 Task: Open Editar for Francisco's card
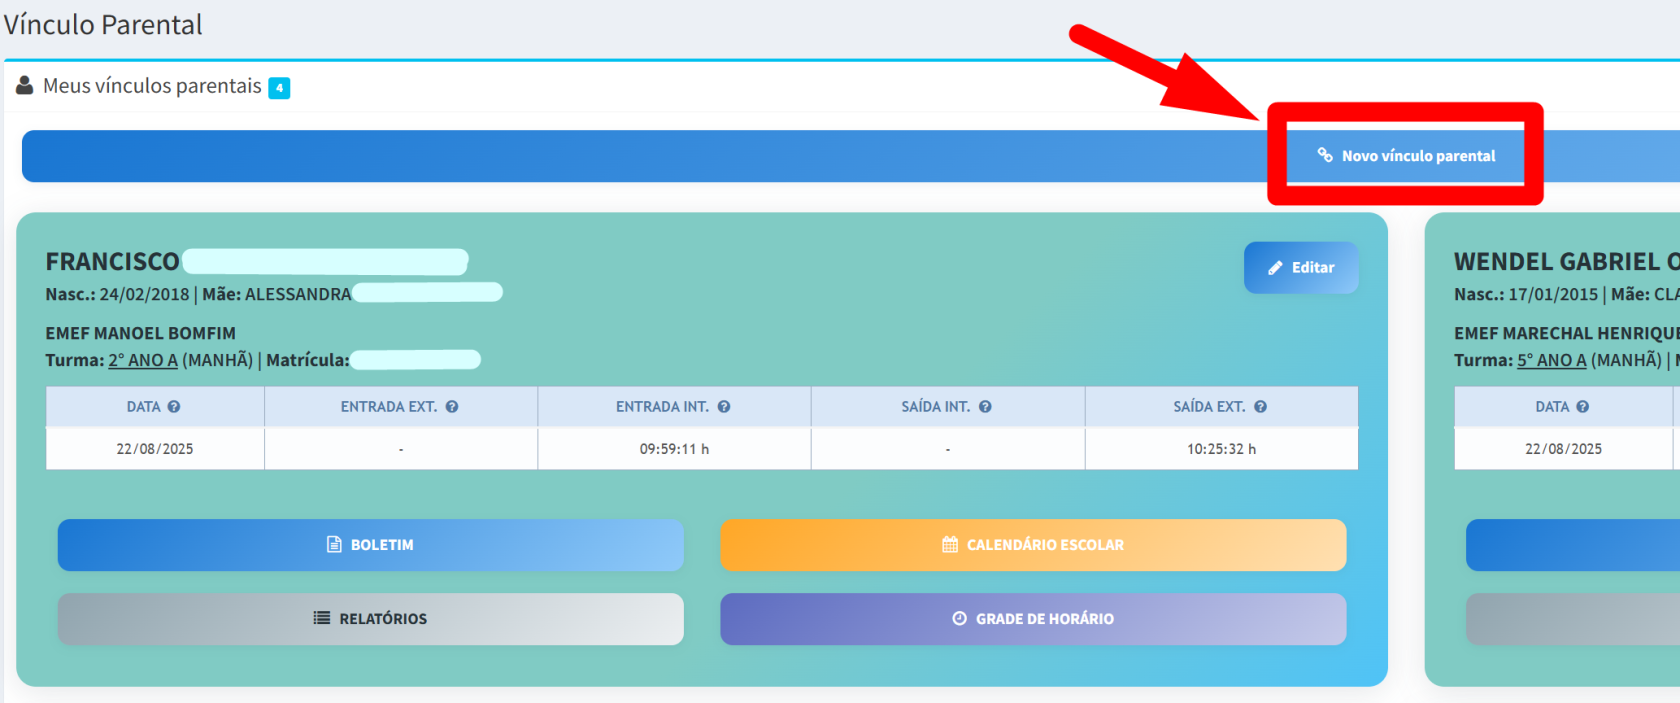coord(1300,268)
